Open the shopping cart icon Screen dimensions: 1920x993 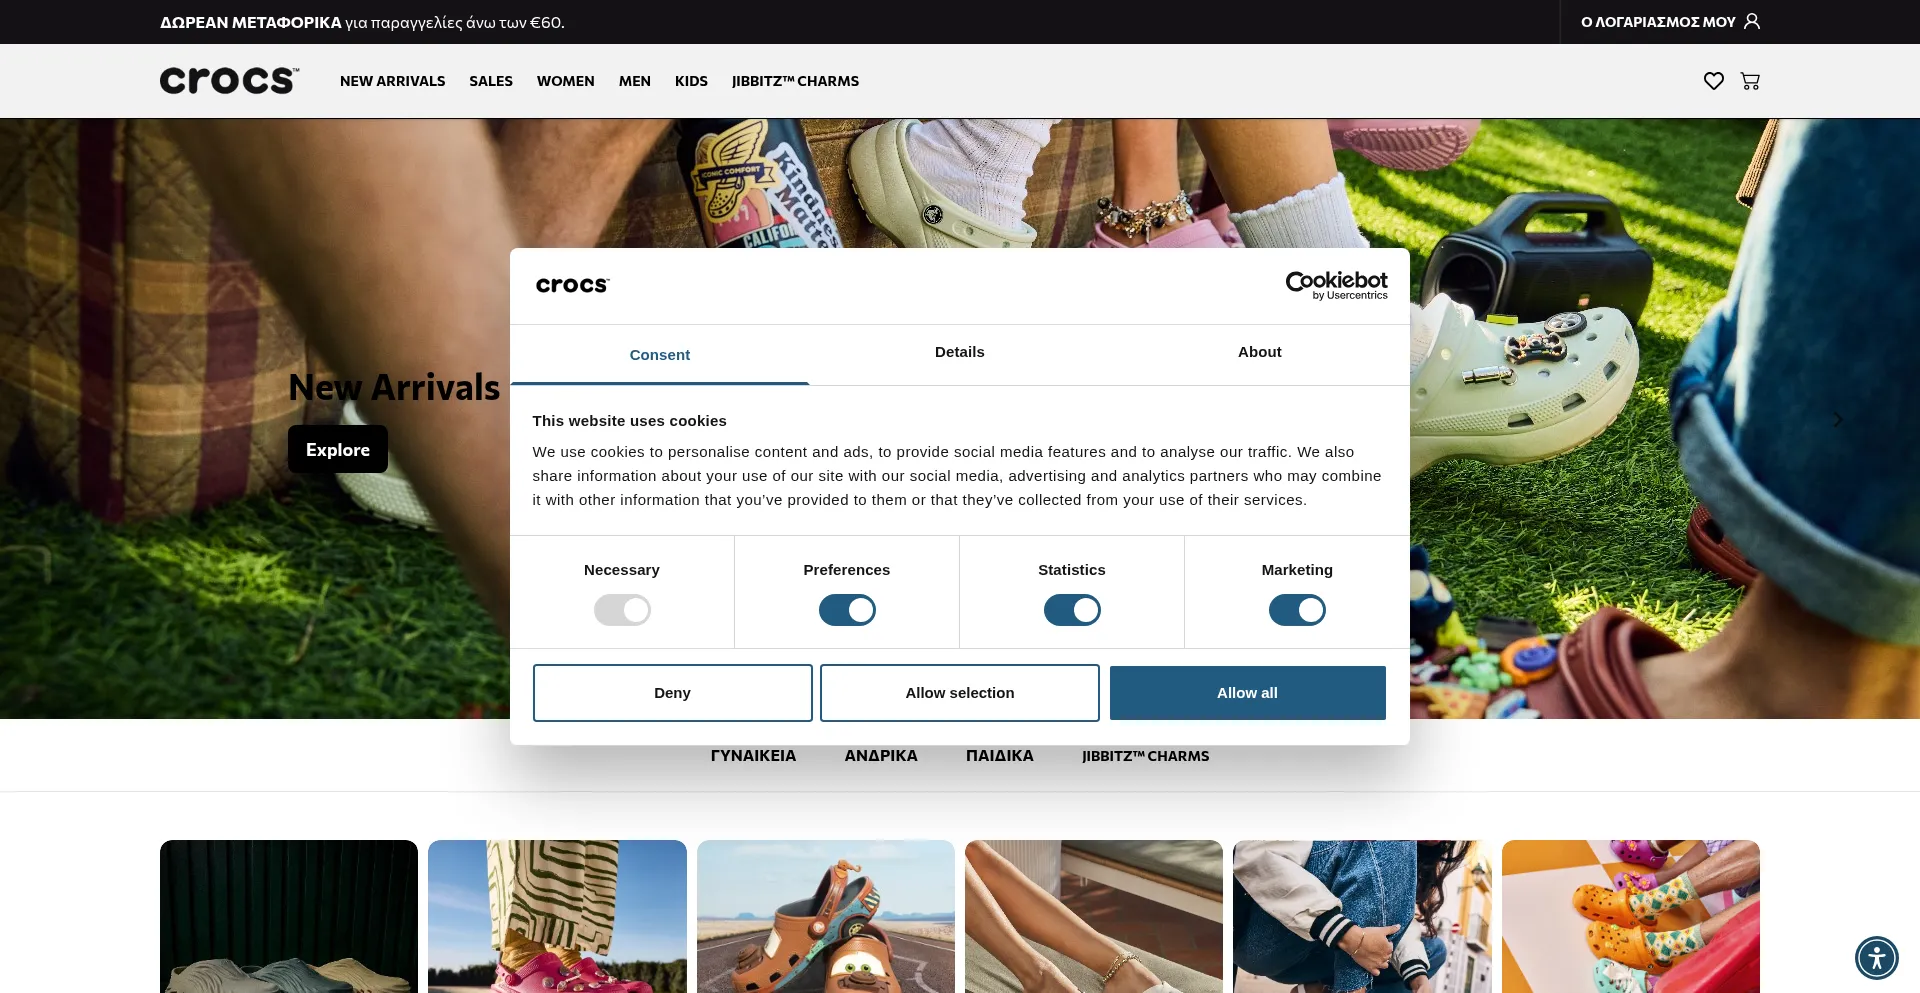[1750, 81]
